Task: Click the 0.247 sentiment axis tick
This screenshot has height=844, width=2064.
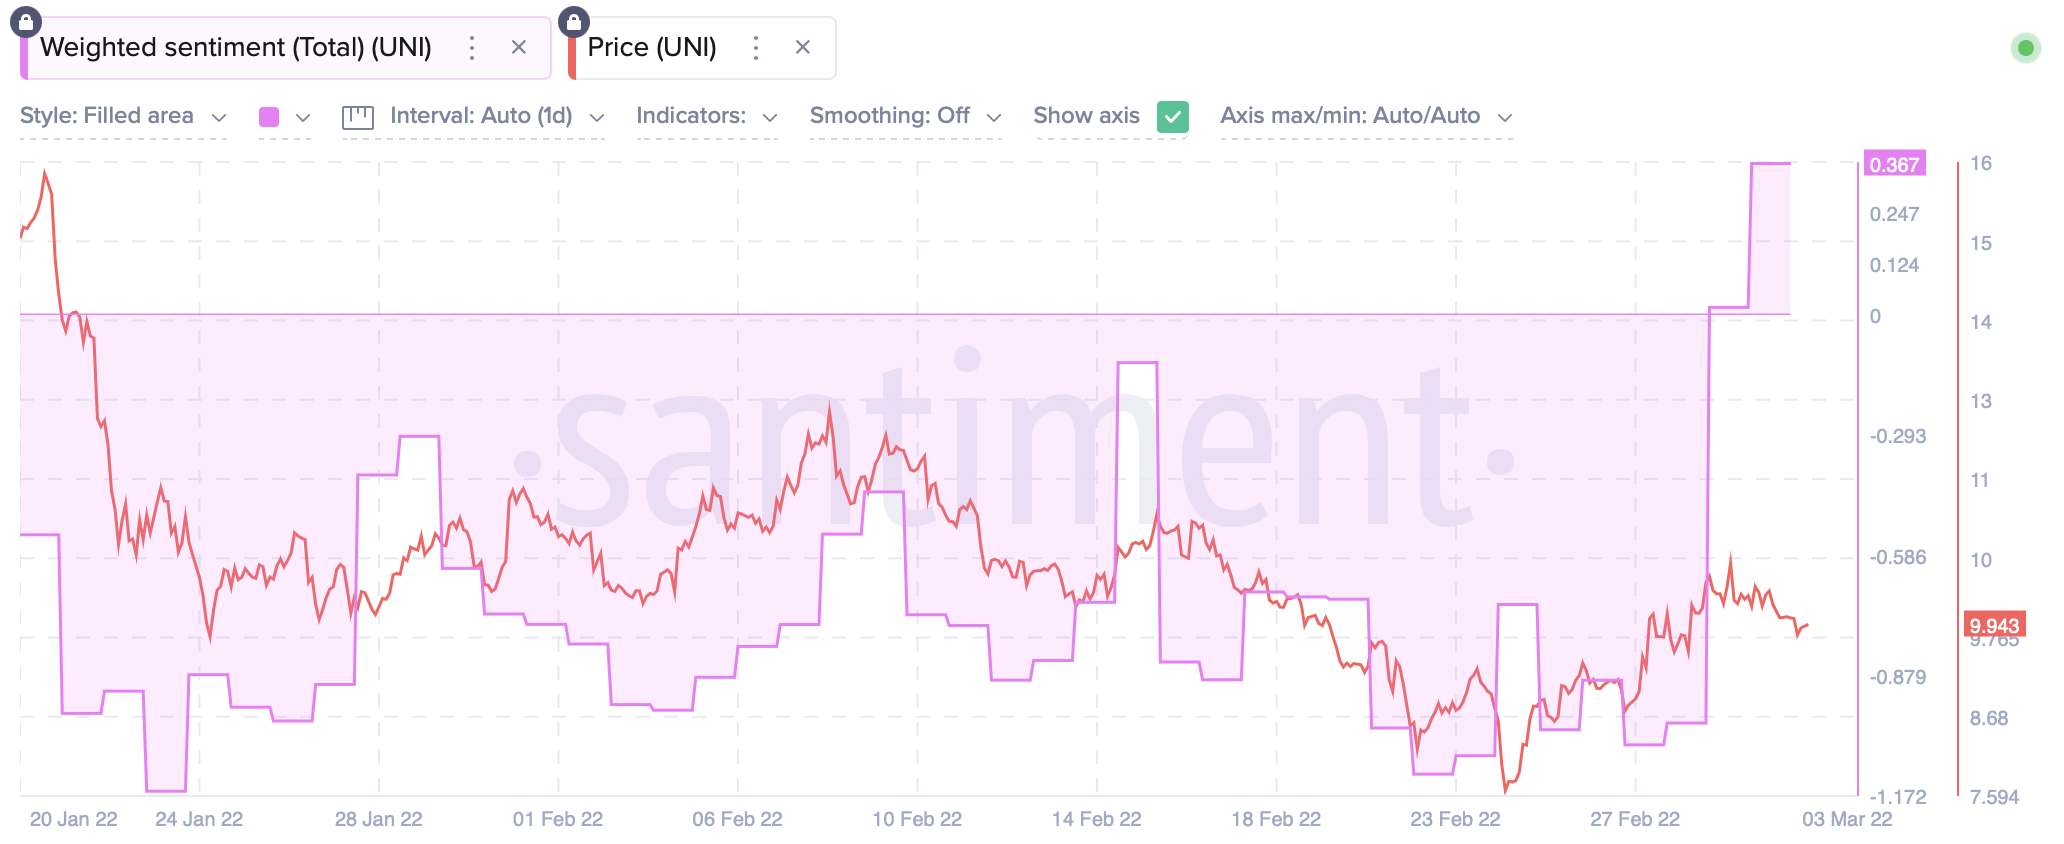Action: pyautogui.click(x=1894, y=214)
